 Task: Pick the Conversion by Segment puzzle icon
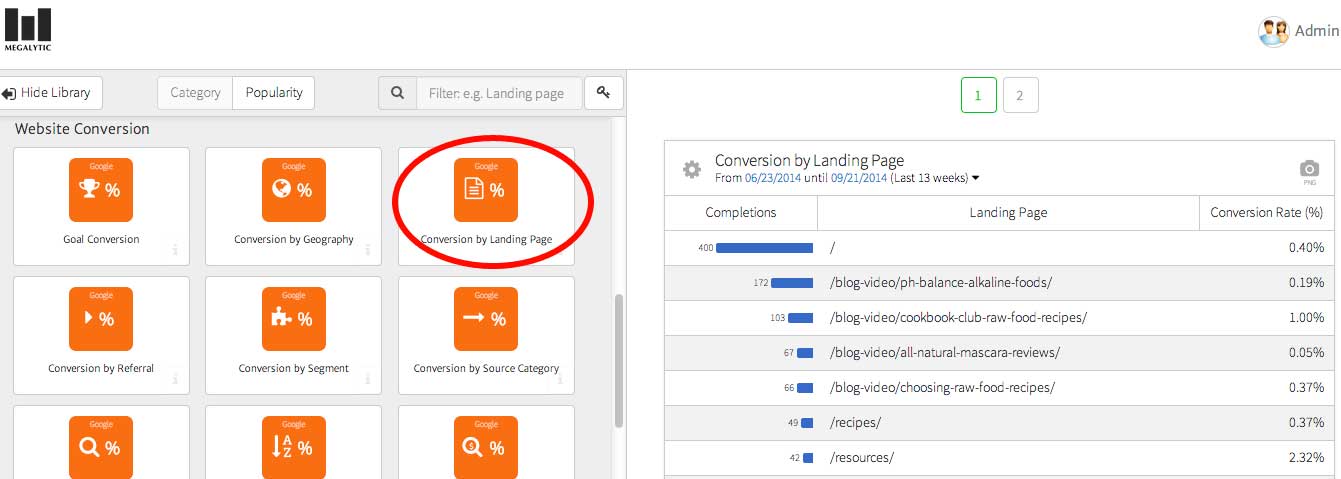pos(293,319)
